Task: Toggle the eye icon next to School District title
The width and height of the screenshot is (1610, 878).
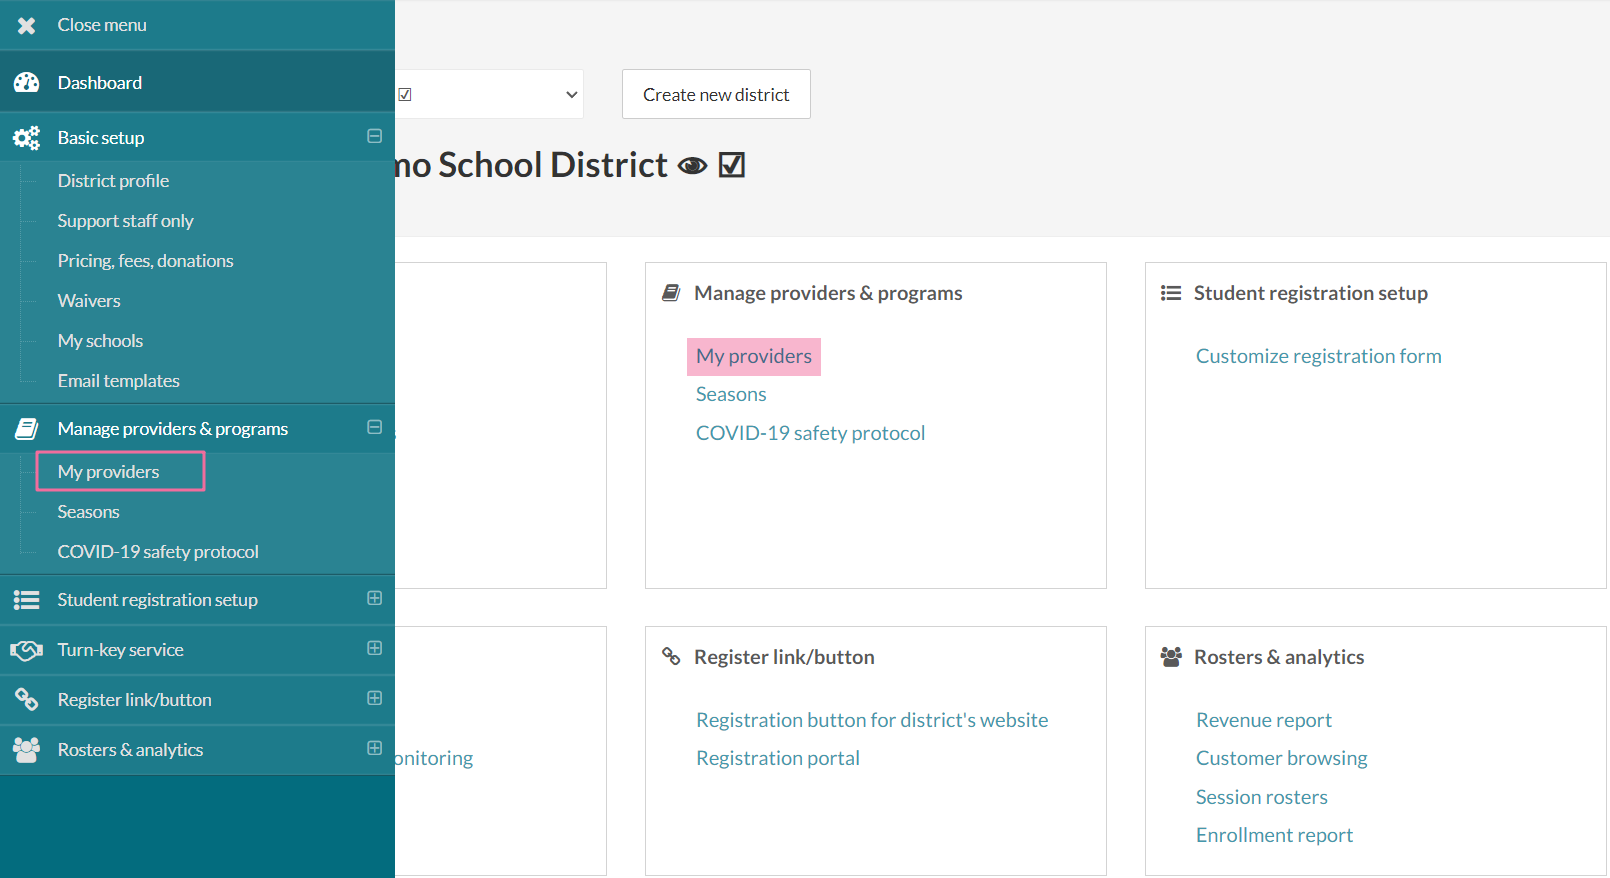Action: [x=692, y=166]
